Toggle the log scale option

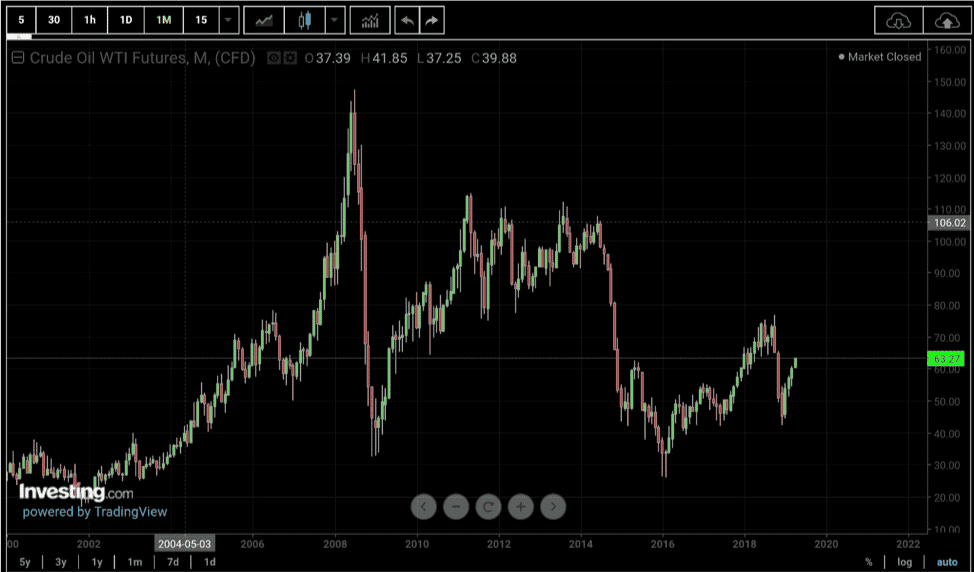[x=904, y=562]
